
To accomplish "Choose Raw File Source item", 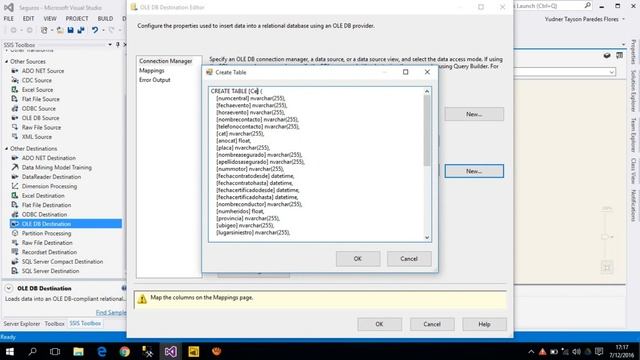I will click(41, 127).
